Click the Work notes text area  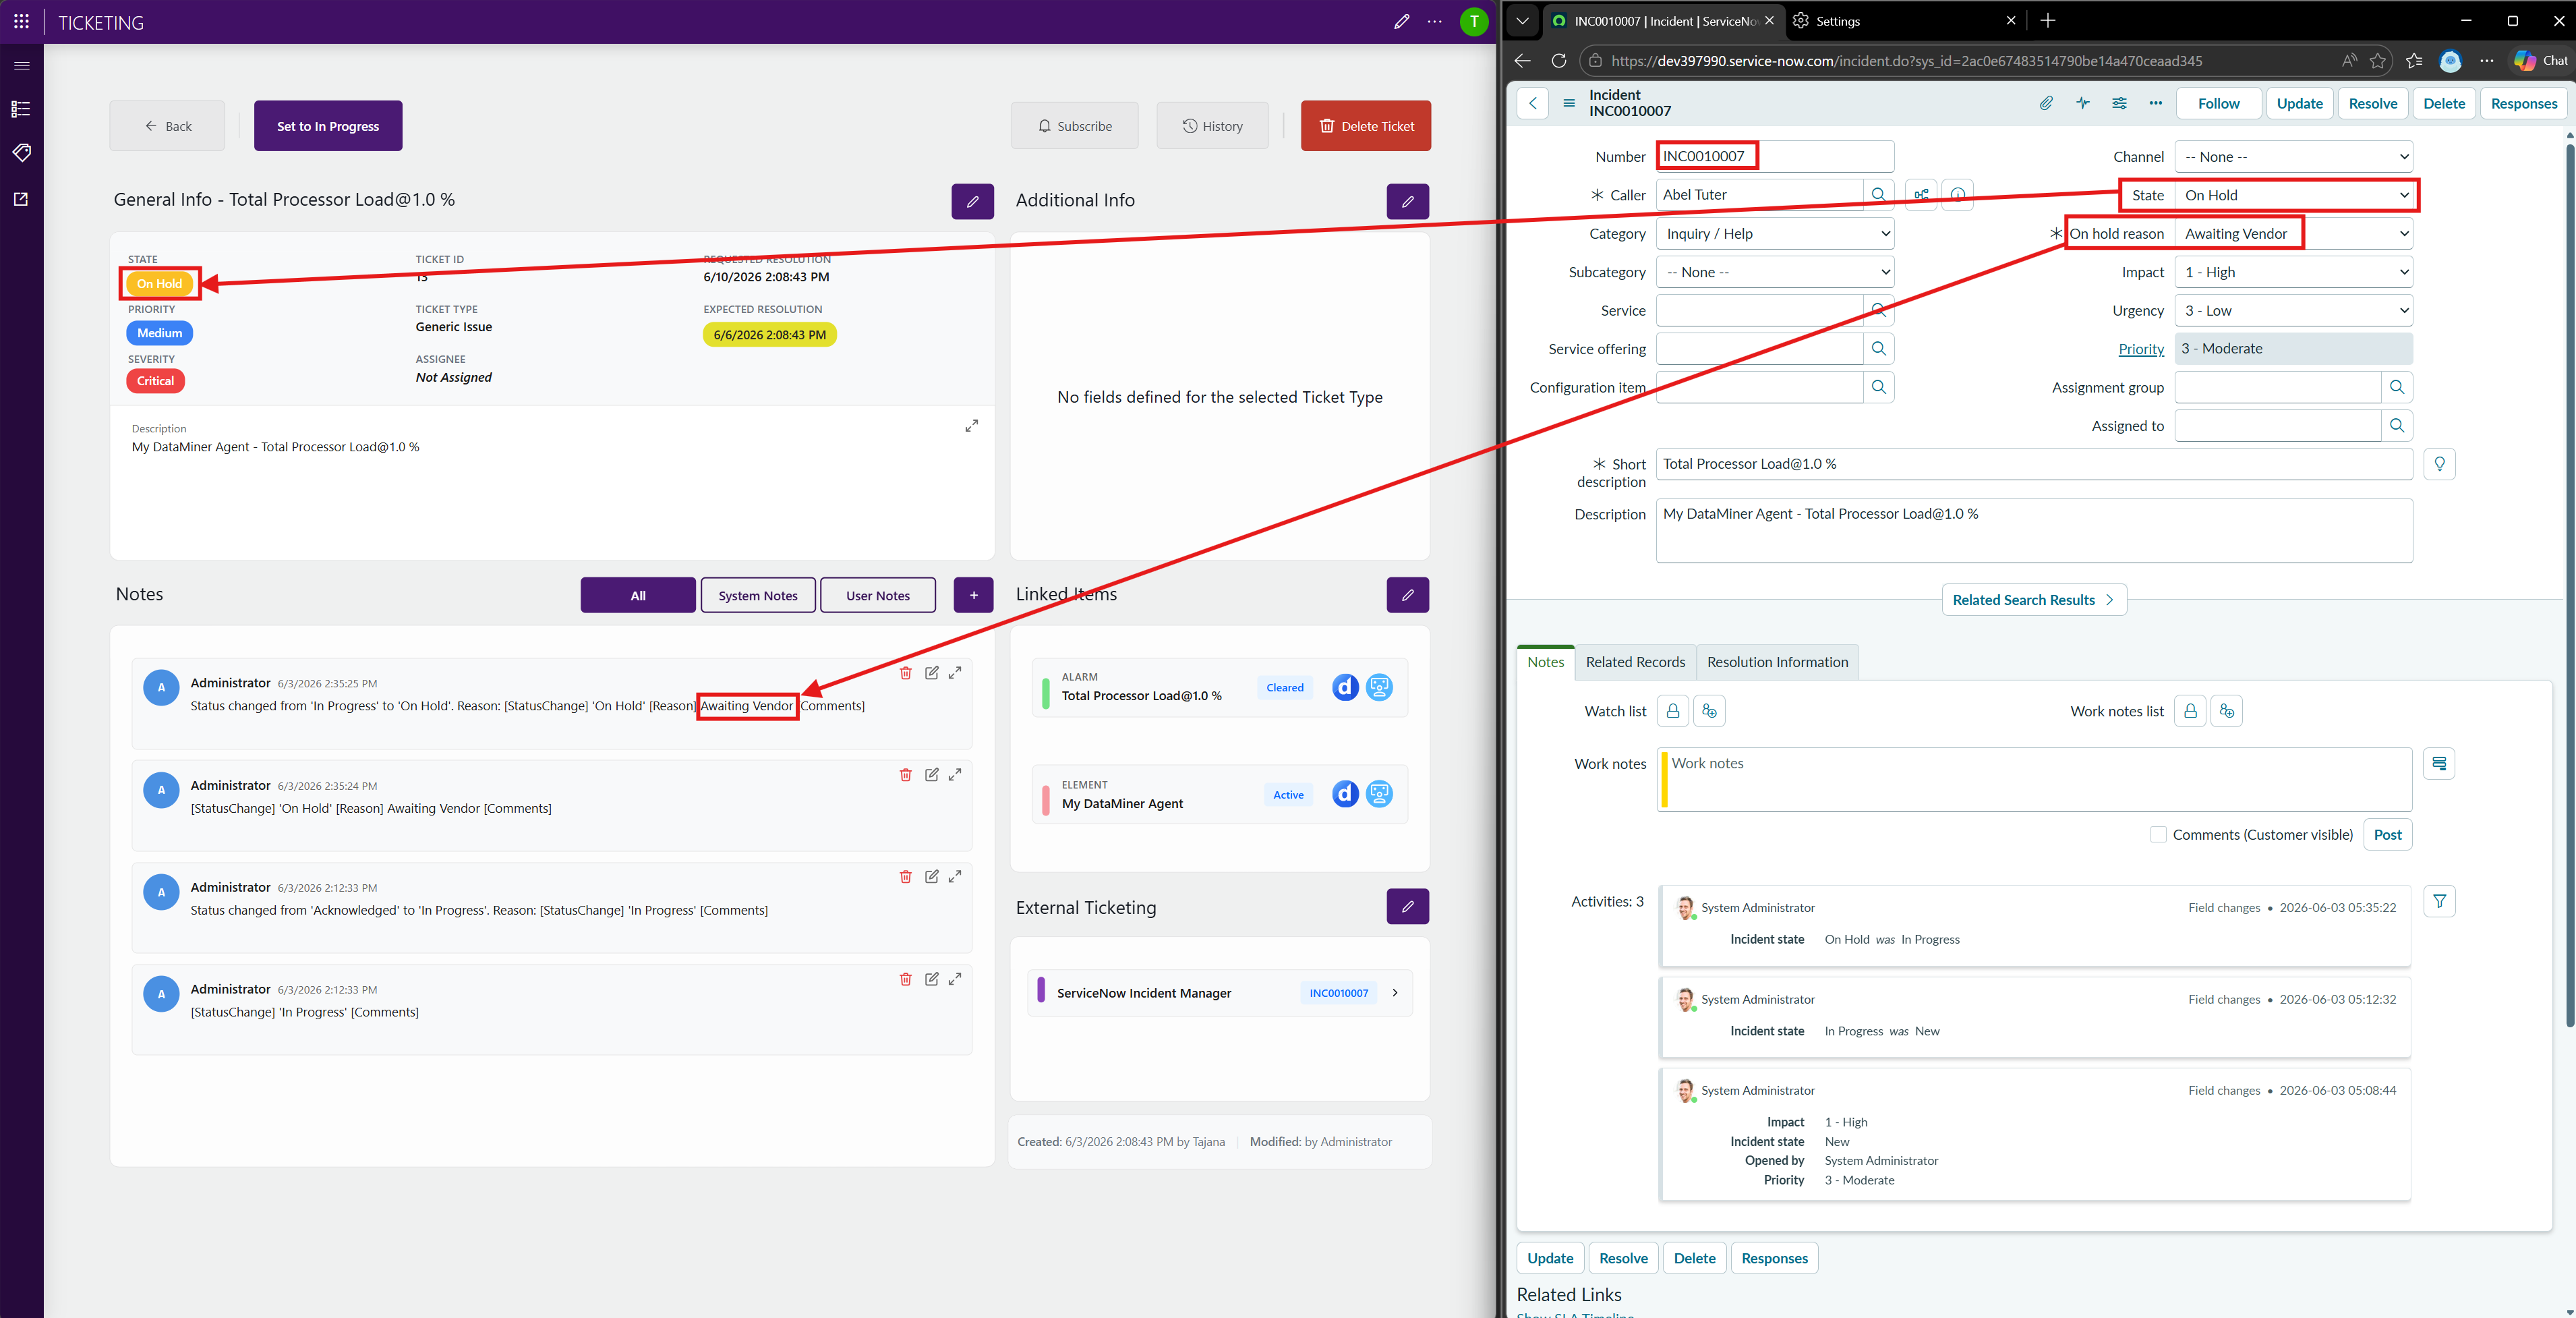point(2035,780)
